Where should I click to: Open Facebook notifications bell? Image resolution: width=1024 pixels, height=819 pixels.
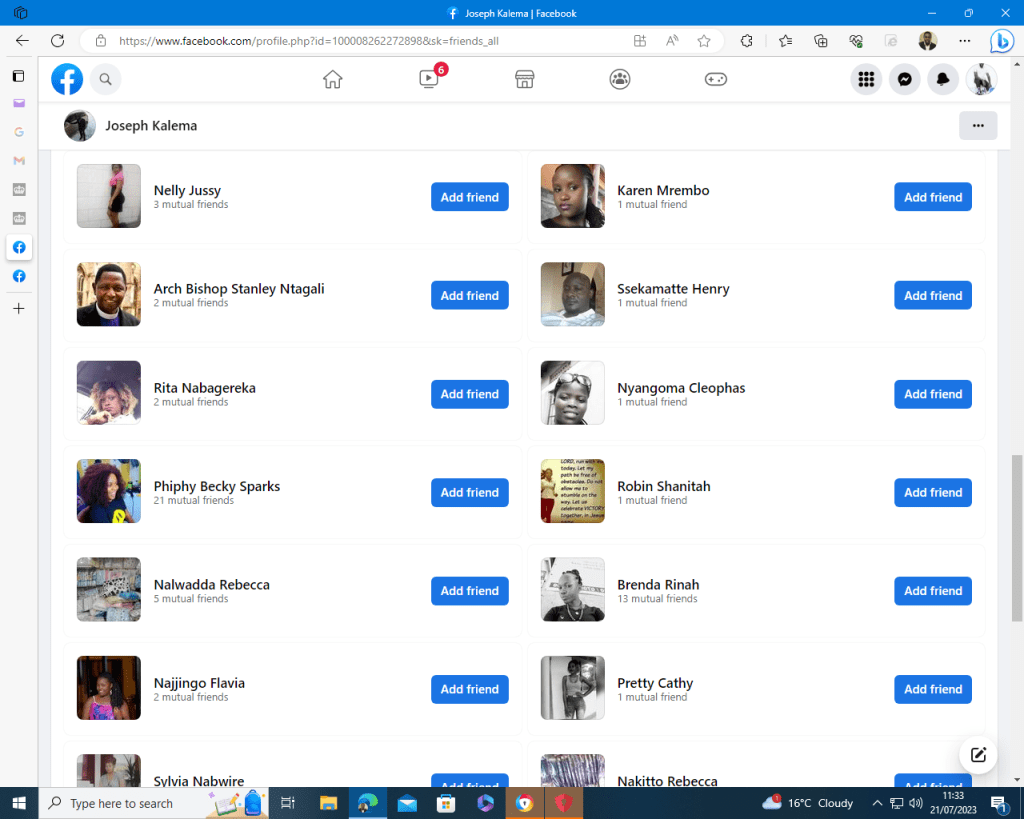pyautogui.click(x=943, y=80)
